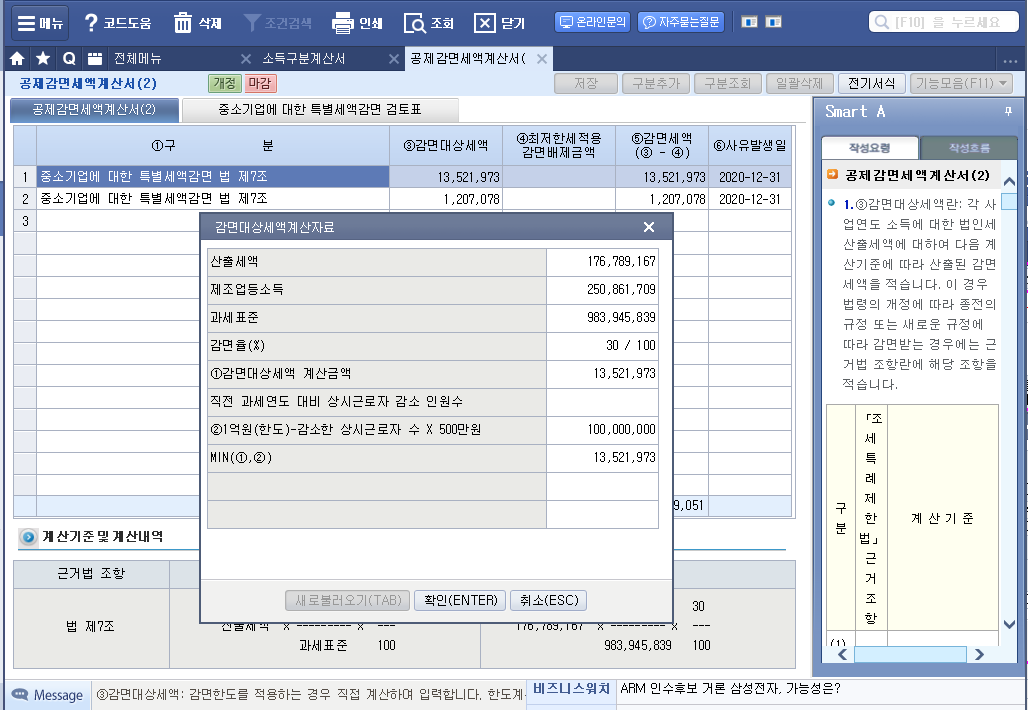Image resolution: width=1028 pixels, height=710 pixels.
Task: Click the 닫기 toolbar close icon
Action: (484, 24)
